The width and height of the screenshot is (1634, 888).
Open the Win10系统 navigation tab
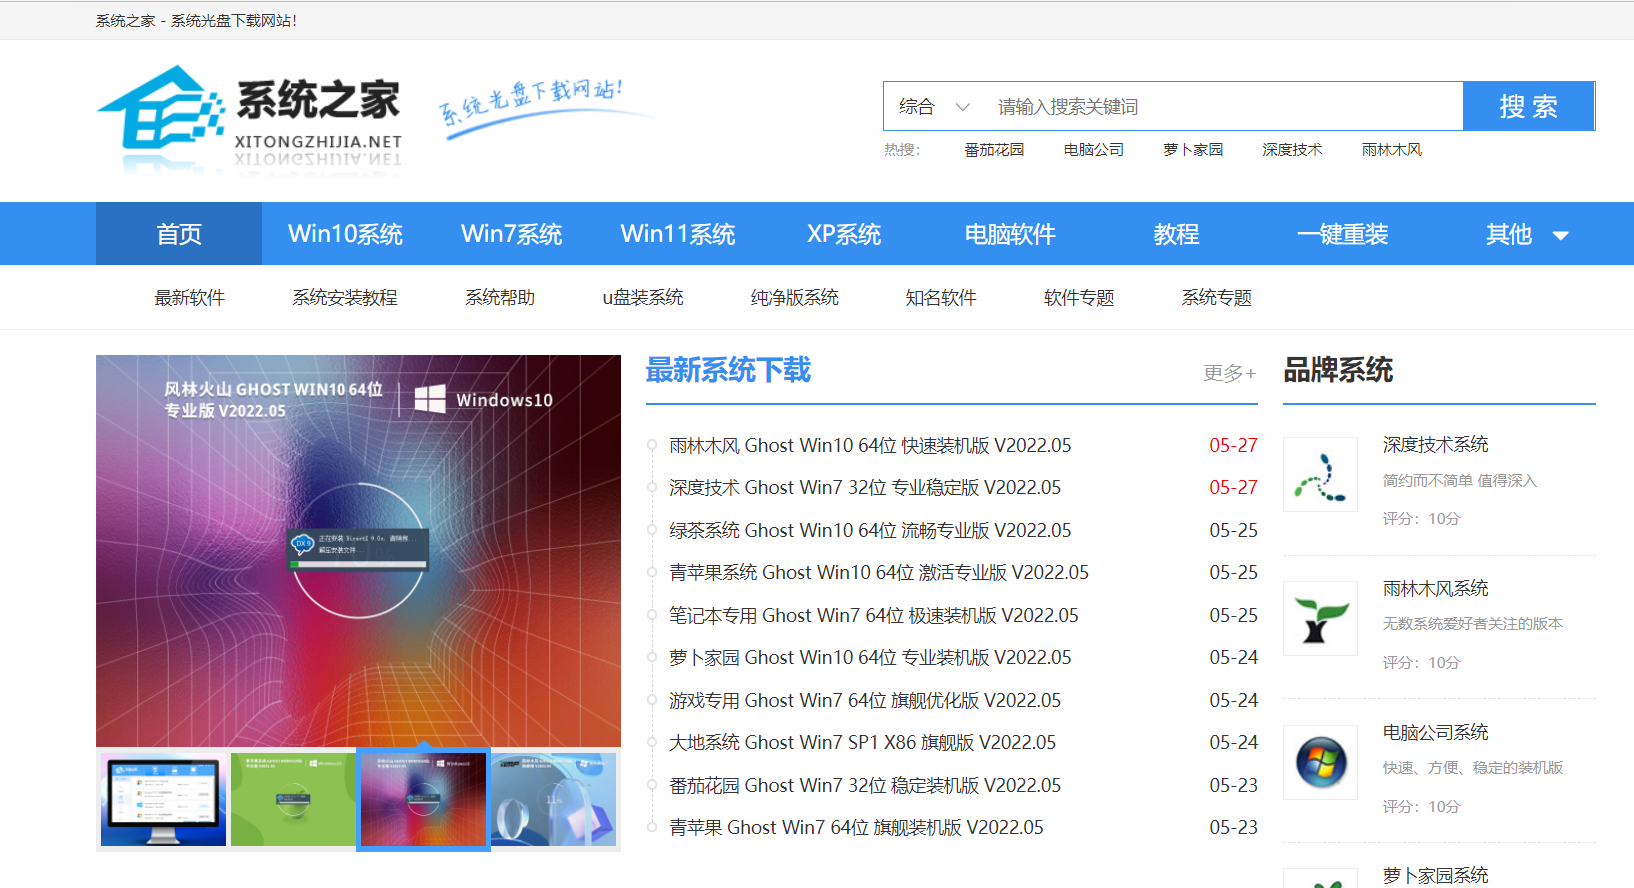coord(345,235)
